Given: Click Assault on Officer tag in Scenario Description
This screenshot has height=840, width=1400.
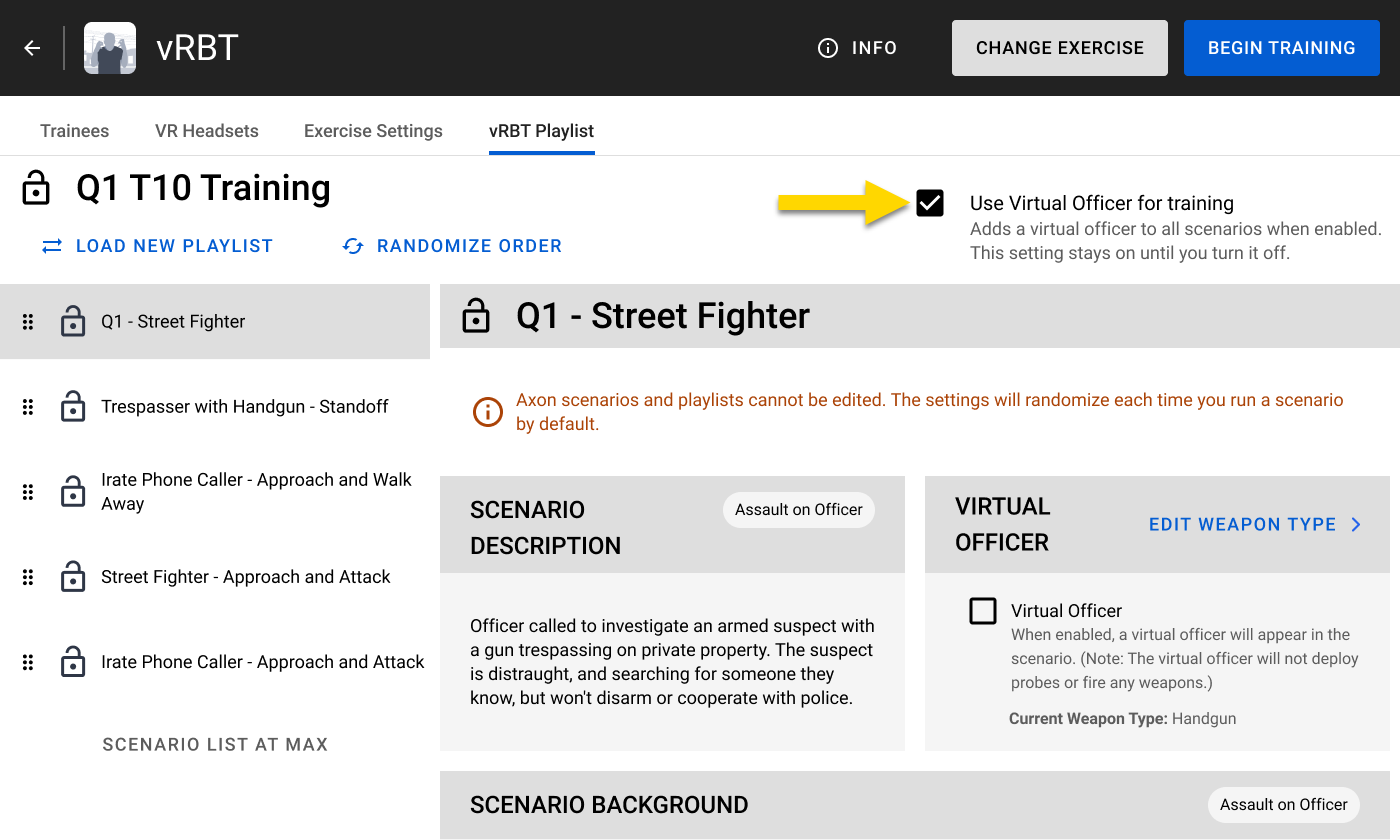Looking at the screenshot, I should [798, 510].
